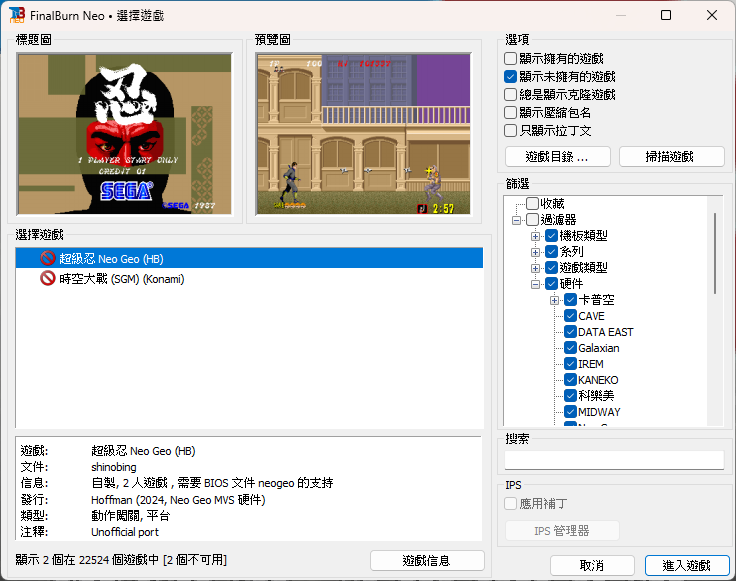This screenshot has height=581, width=736.
Task: Collapse the 硬件 tree node
Action: tap(535, 284)
